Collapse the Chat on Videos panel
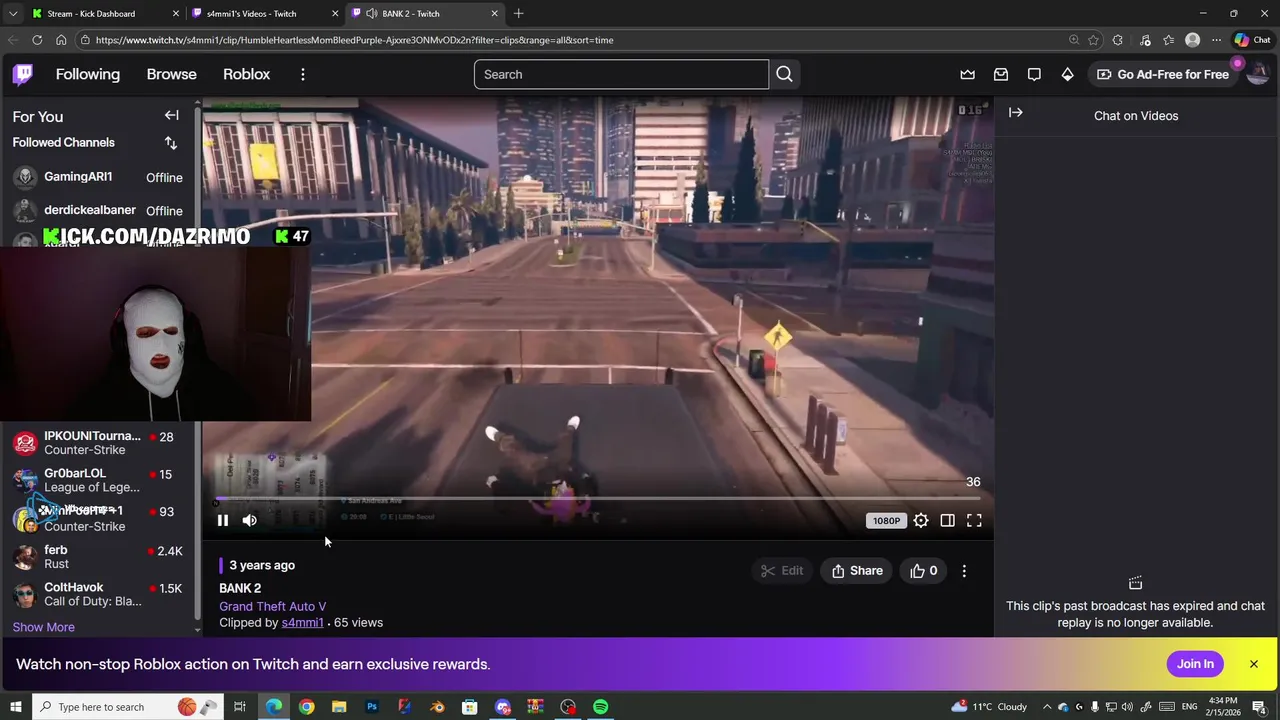1280x720 pixels. pos(1016,113)
